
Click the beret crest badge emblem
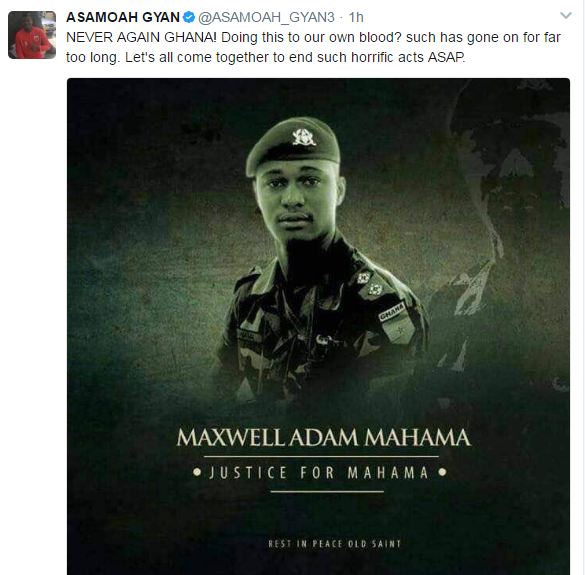(304, 137)
